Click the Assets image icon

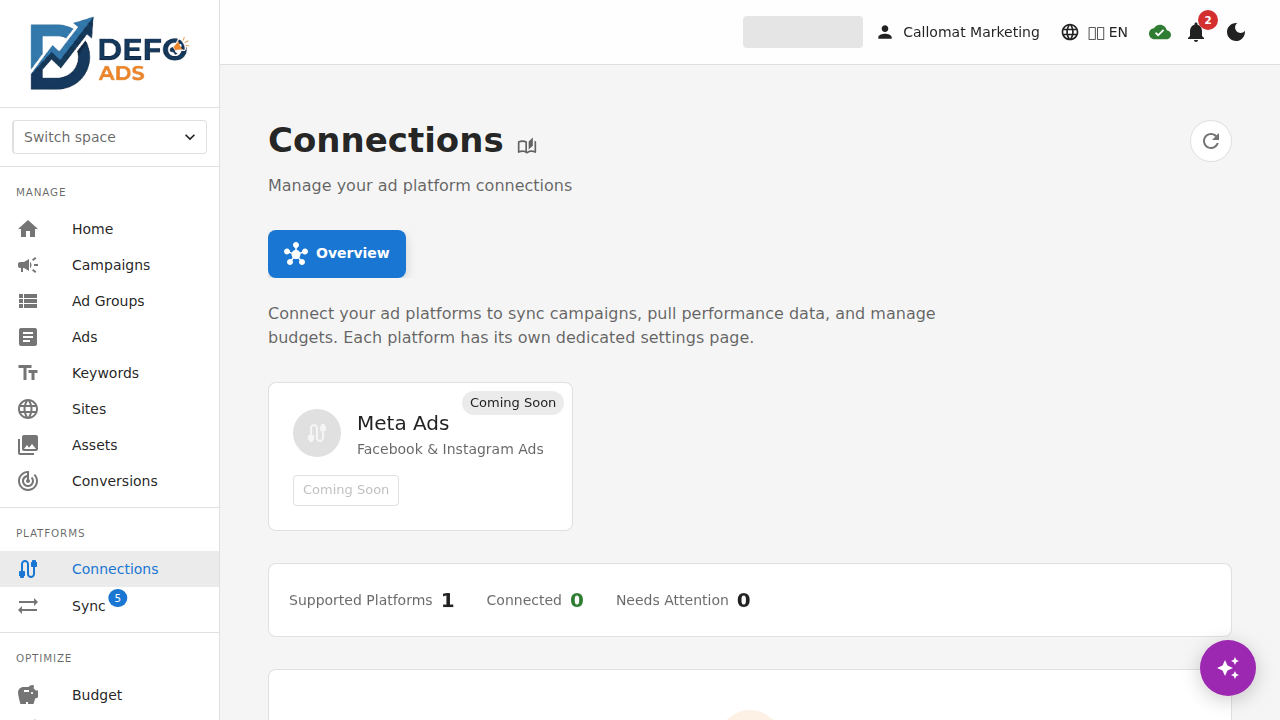tap(28, 445)
